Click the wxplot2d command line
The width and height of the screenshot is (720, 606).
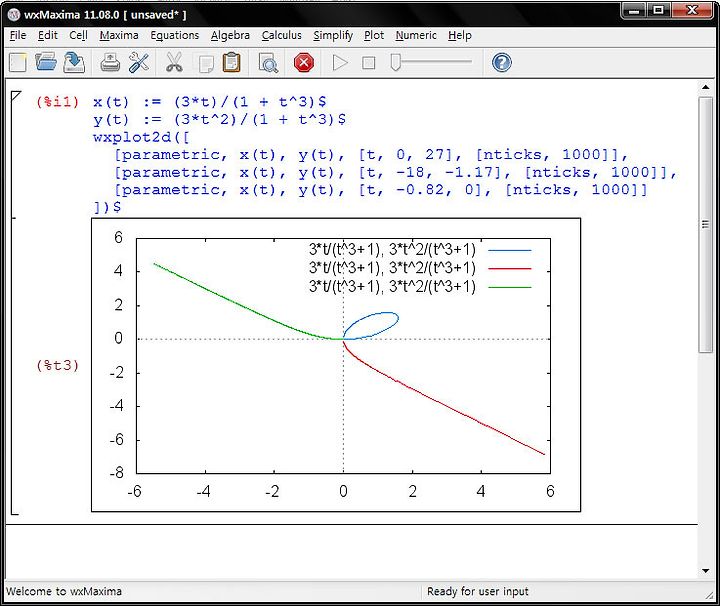tap(141, 137)
